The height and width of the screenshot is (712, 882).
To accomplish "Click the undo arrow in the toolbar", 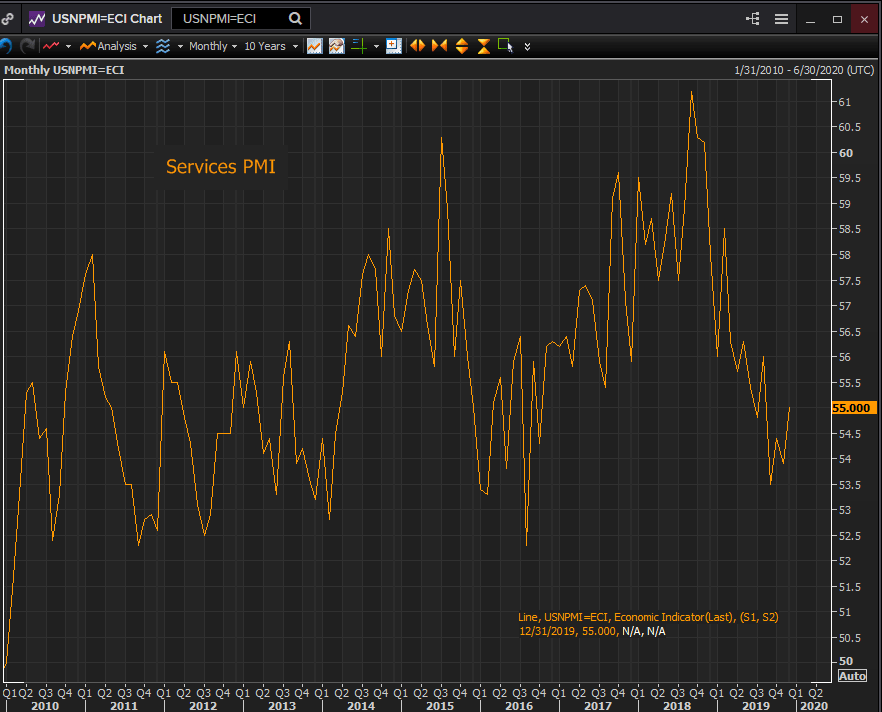I will coord(6,46).
